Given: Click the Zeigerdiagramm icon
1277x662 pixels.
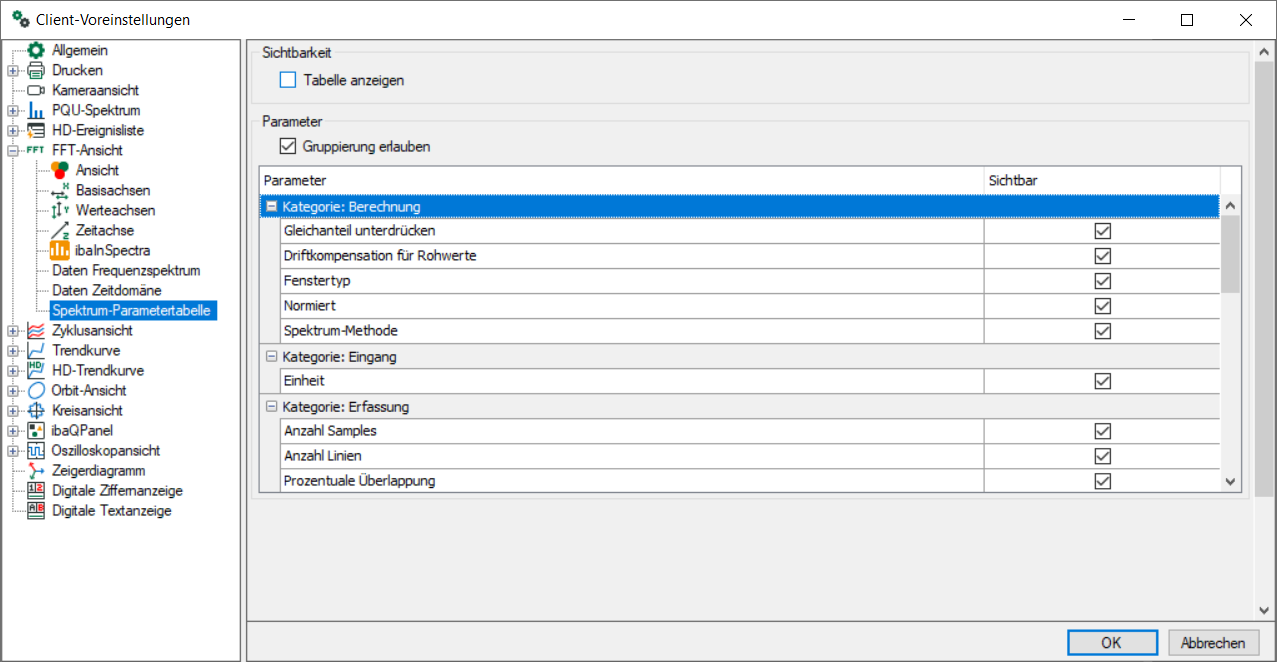Looking at the screenshot, I should pos(36,470).
